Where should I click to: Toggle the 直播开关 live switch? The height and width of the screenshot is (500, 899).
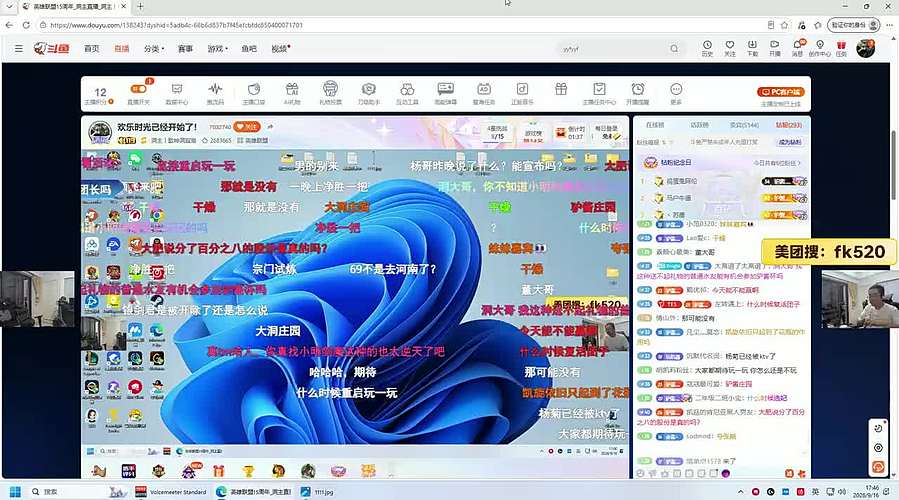pyautogui.click(x=138, y=93)
